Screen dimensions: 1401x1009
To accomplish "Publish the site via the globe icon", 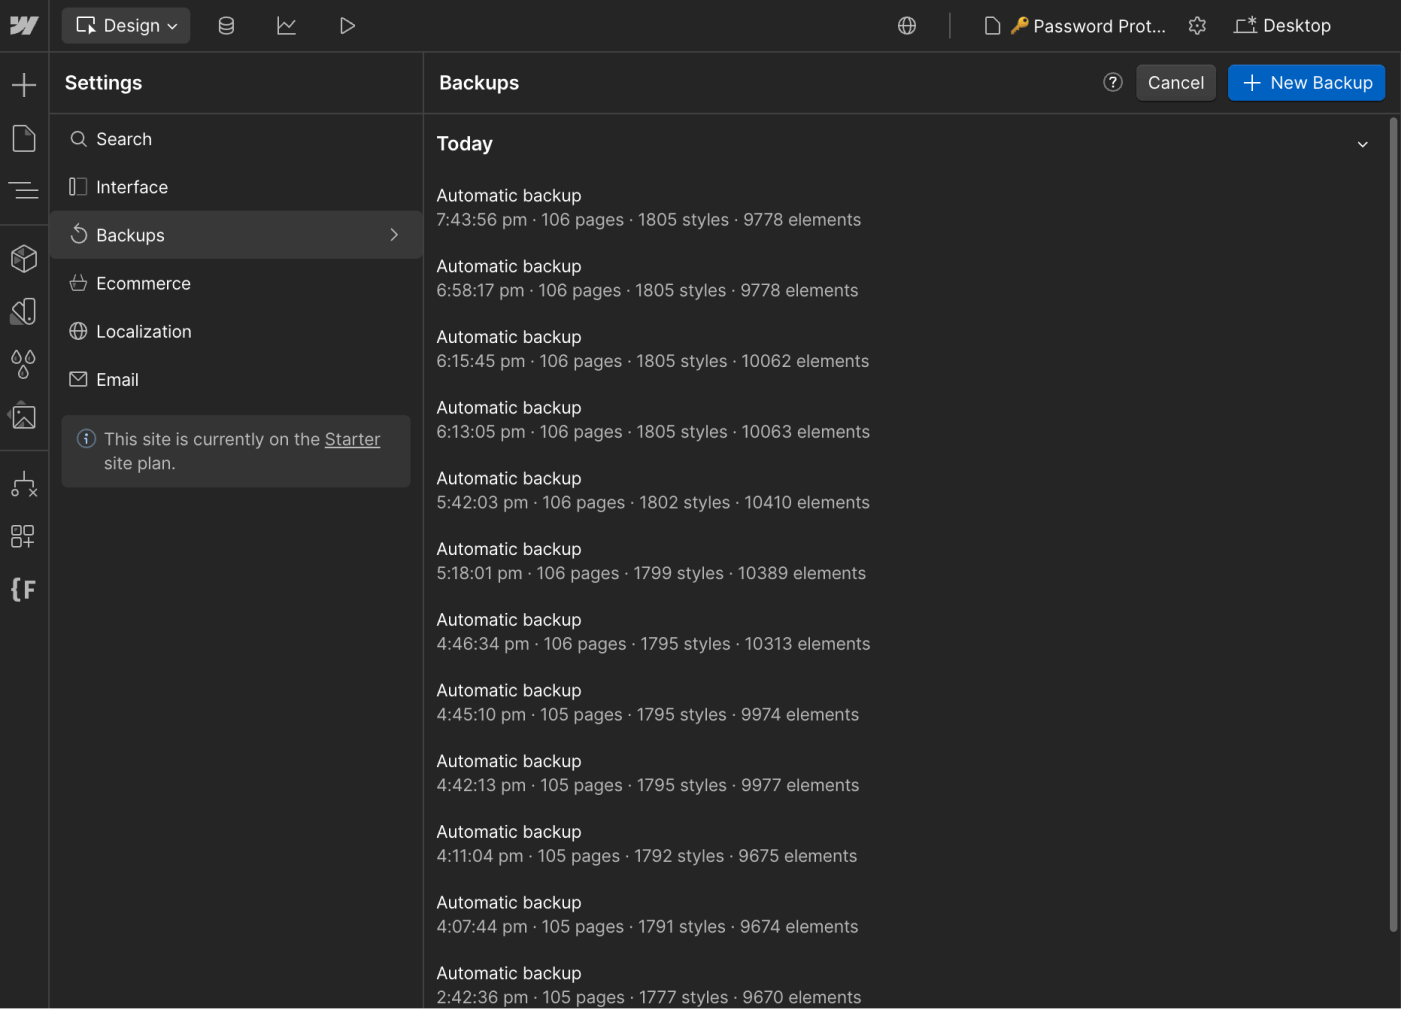I will (907, 25).
